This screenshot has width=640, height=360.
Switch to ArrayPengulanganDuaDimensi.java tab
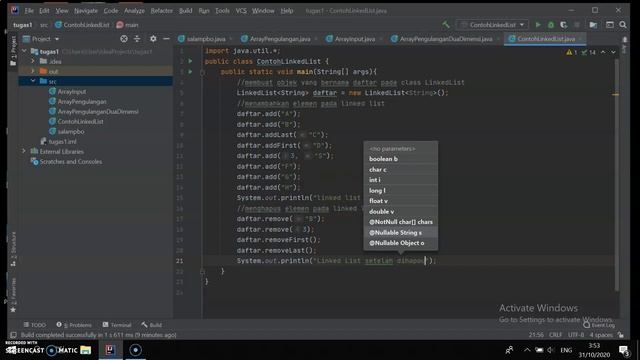(x=445, y=39)
